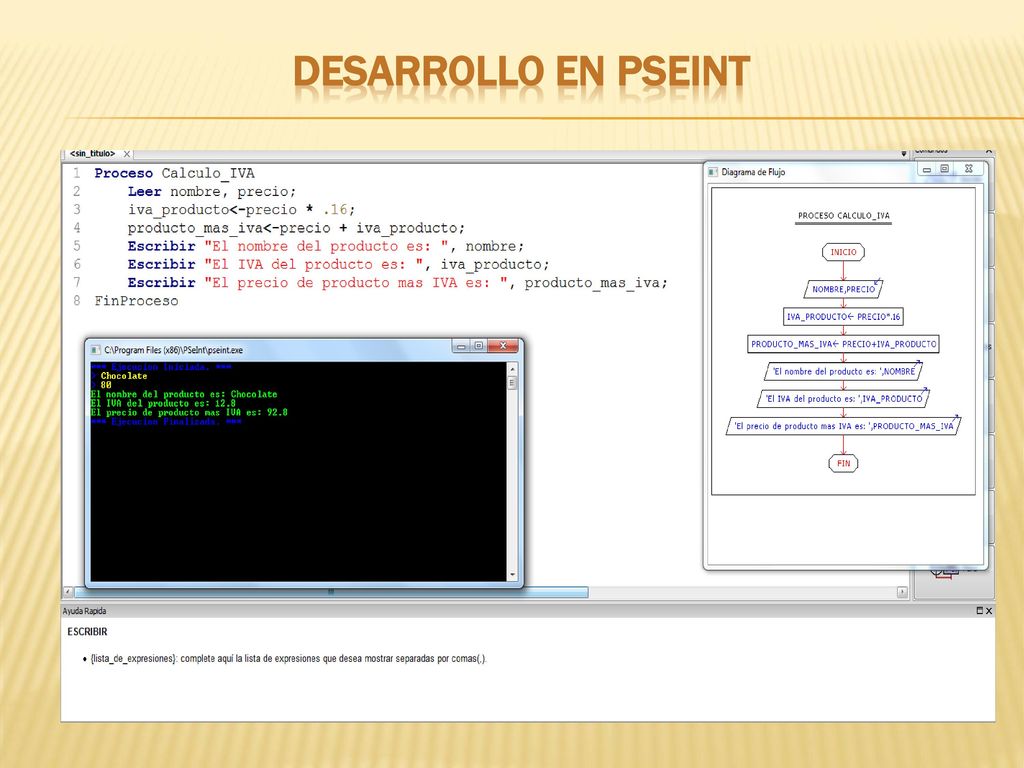
Task: Minimize the Diagrama de Flujo window
Action: (x=927, y=169)
